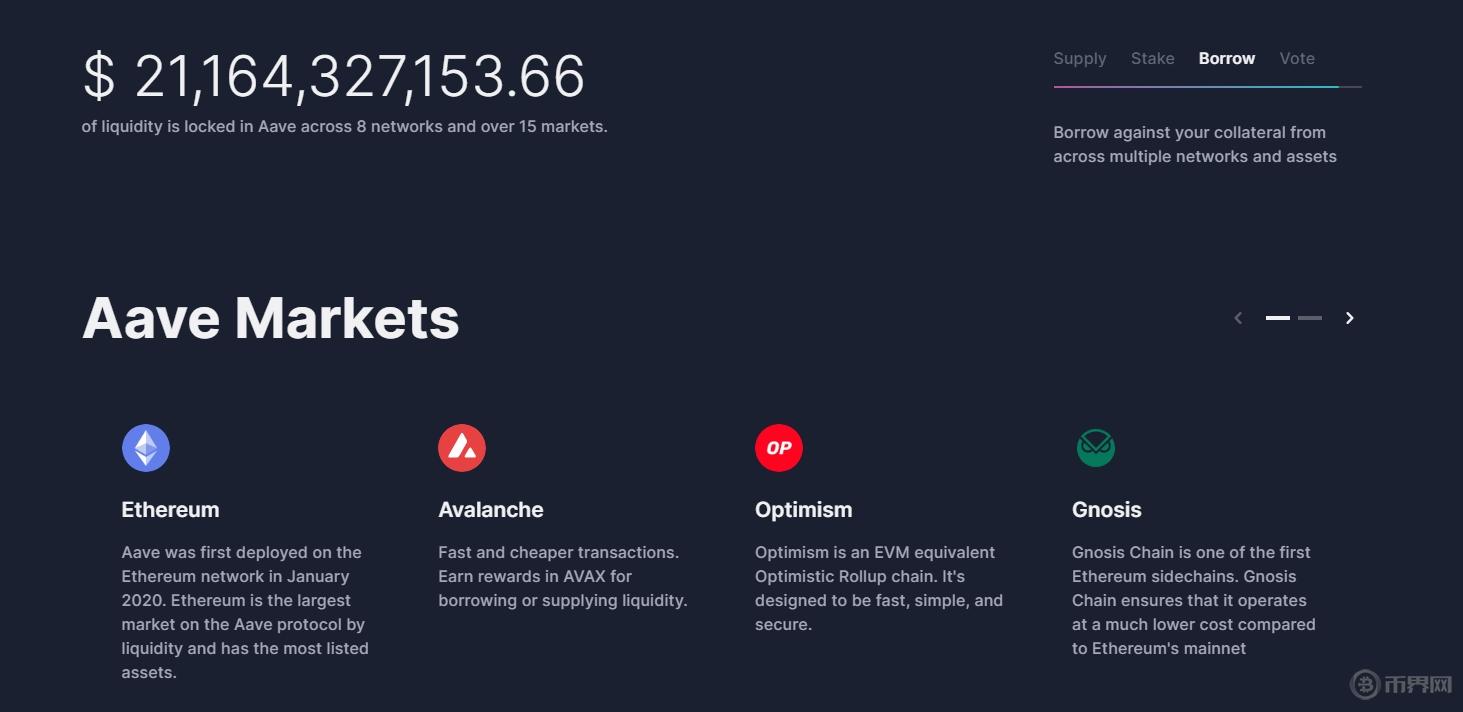Click the Ethereum market description text
The image size is (1463, 712).
click(245, 612)
